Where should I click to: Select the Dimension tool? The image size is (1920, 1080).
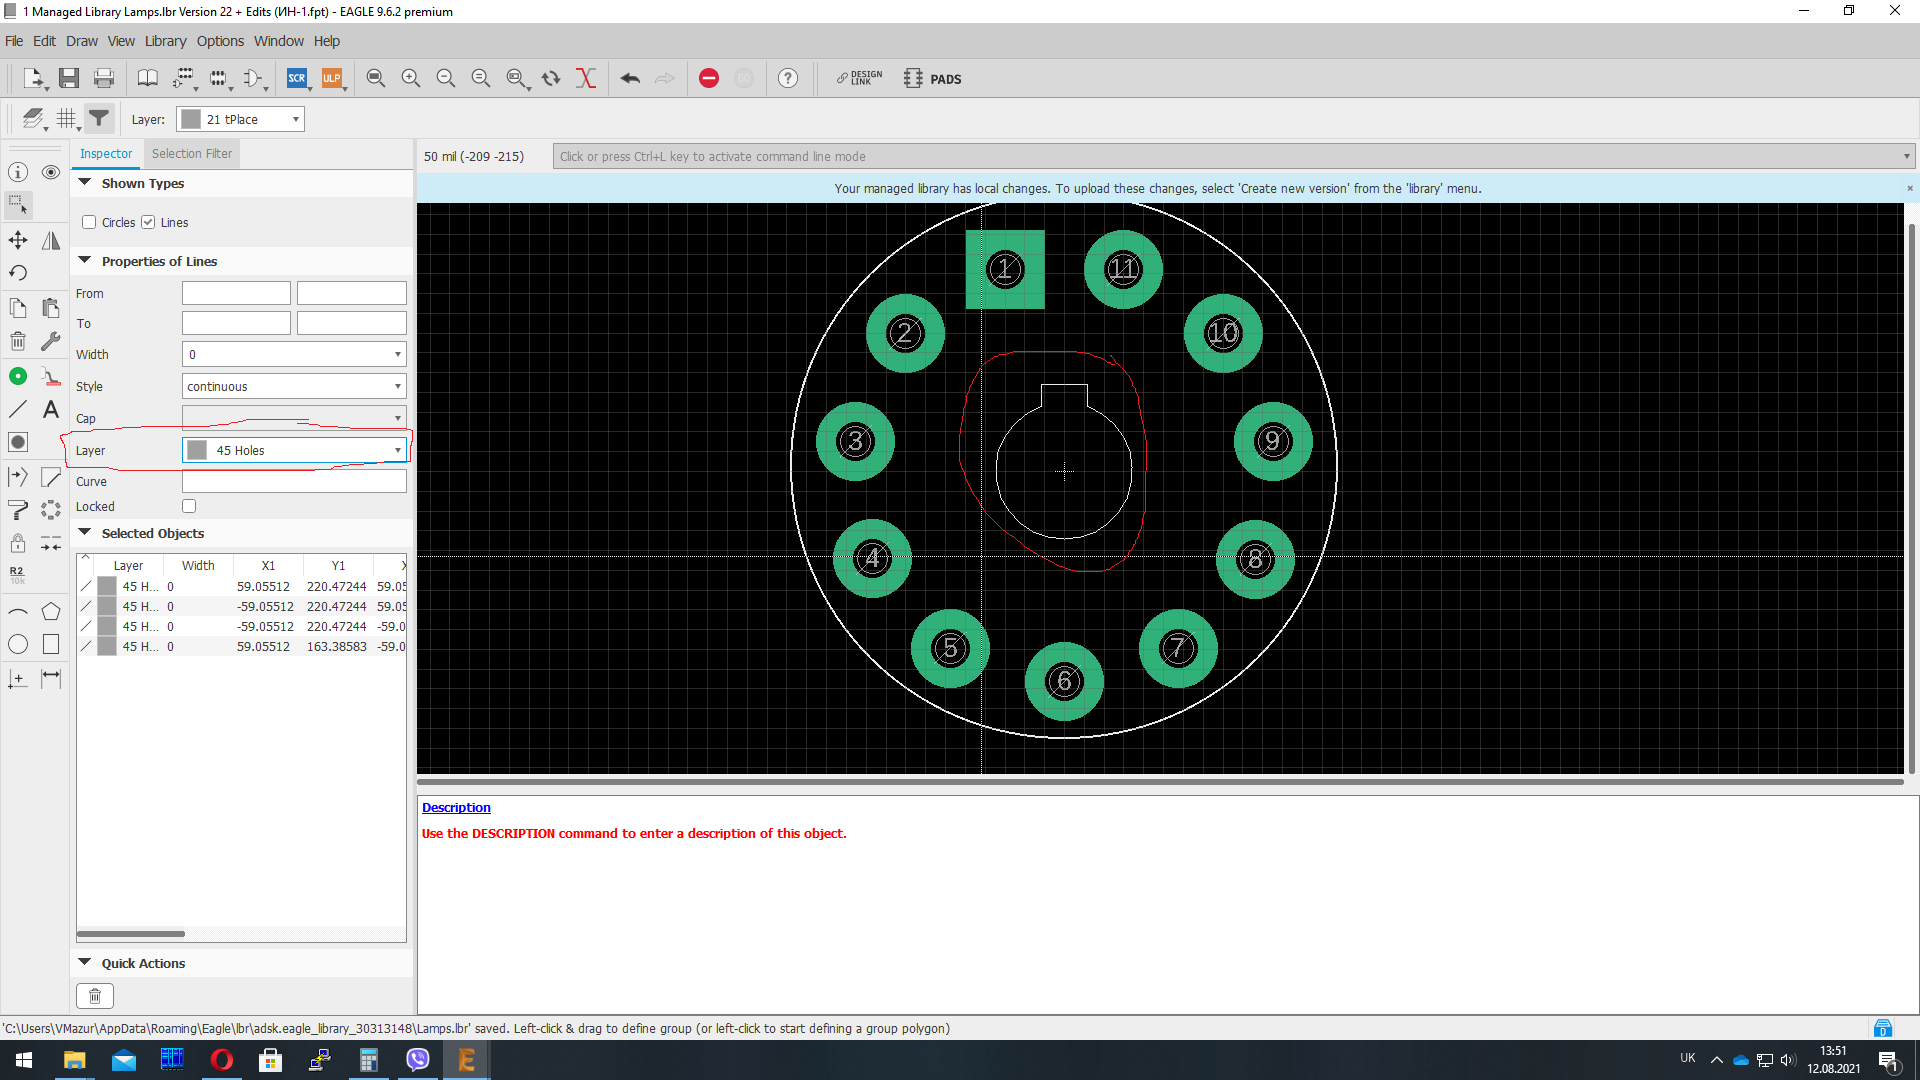[x=51, y=679]
